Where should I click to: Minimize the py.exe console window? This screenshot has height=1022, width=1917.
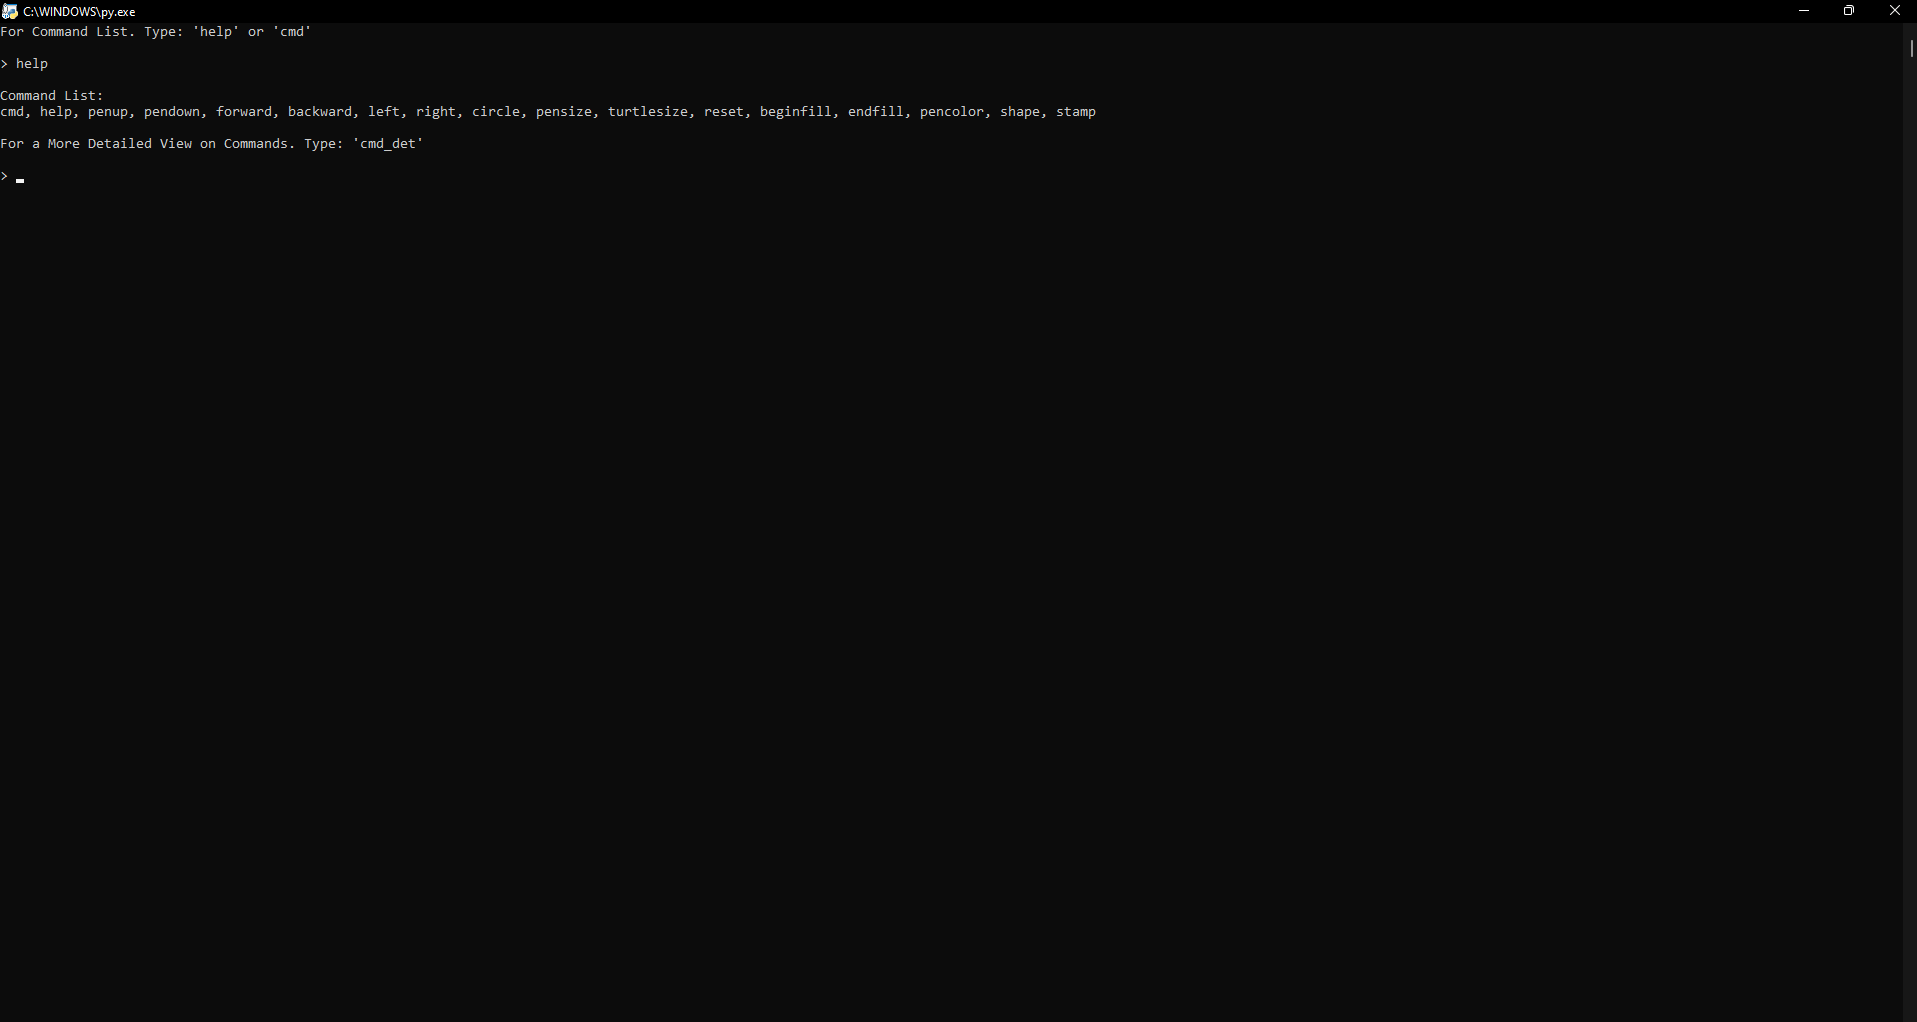pyautogui.click(x=1804, y=11)
